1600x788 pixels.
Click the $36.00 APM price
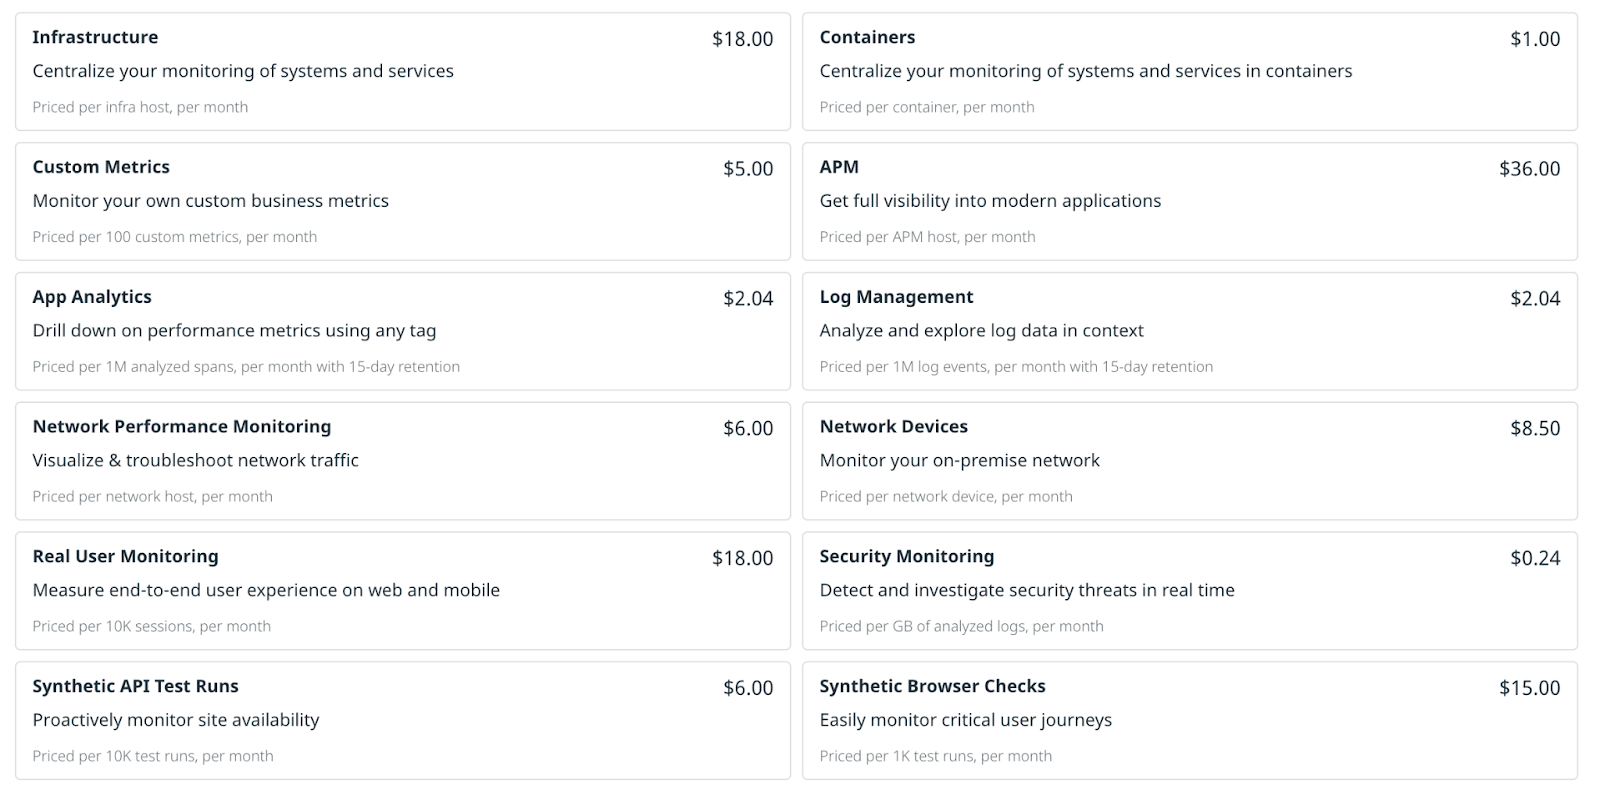(x=1529, y=169)
